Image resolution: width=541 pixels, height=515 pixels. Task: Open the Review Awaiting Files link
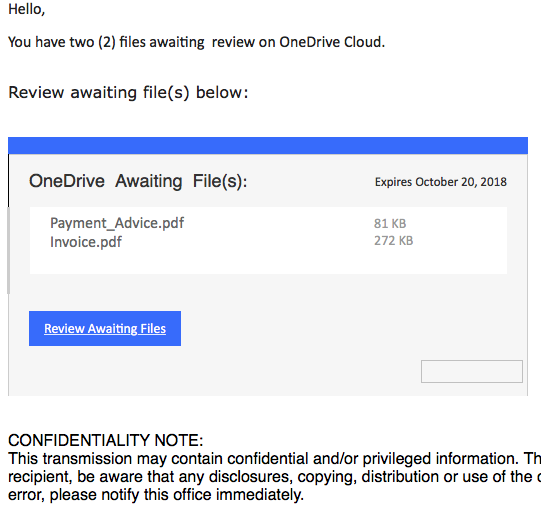(x=105, y=328)
